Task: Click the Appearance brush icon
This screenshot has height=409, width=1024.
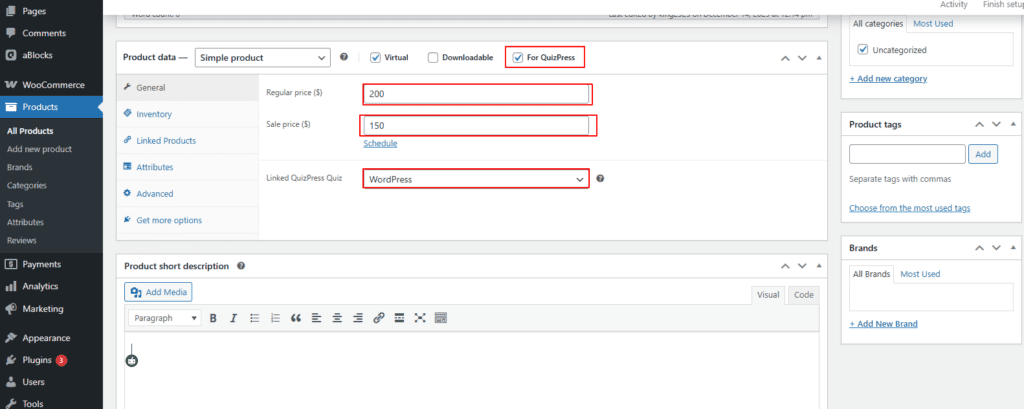Action: pos(10,338)
